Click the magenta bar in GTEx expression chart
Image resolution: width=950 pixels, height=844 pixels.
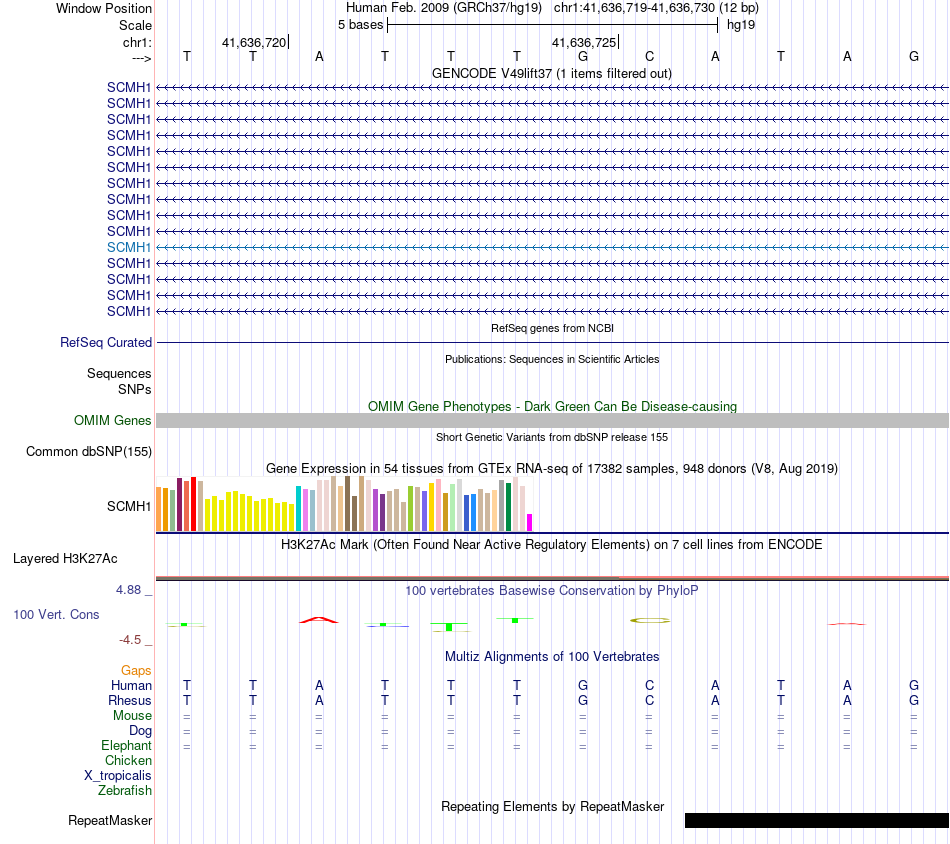pyautogui.click(x=530, y=522)
